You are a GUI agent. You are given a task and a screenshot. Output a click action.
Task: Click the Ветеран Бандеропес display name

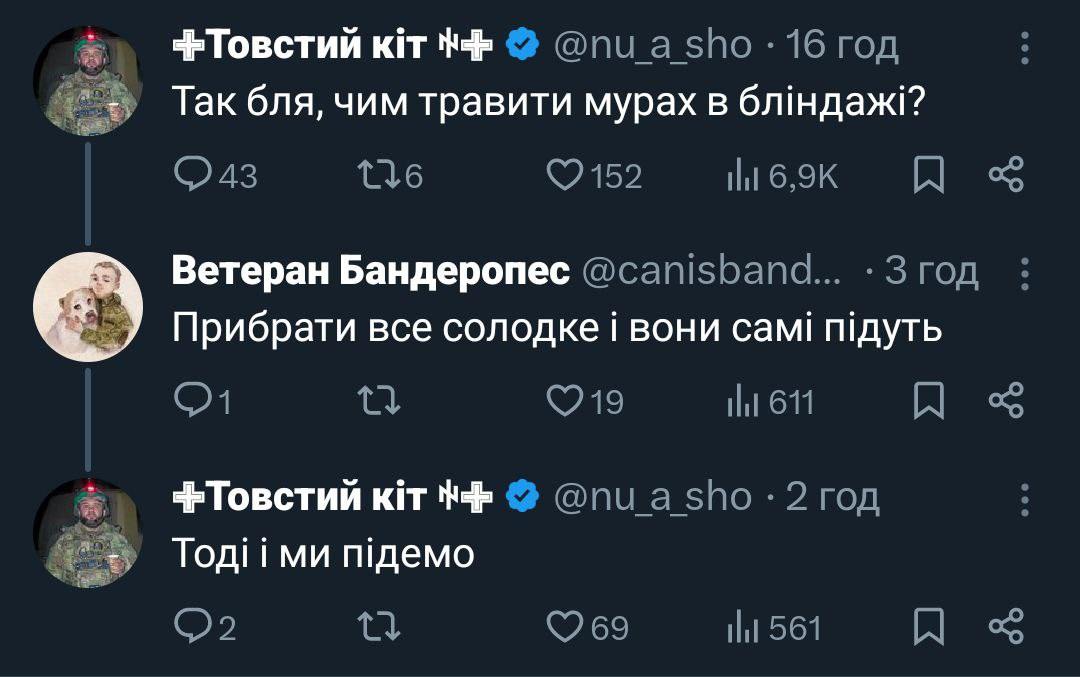click(x=370, y=272)
